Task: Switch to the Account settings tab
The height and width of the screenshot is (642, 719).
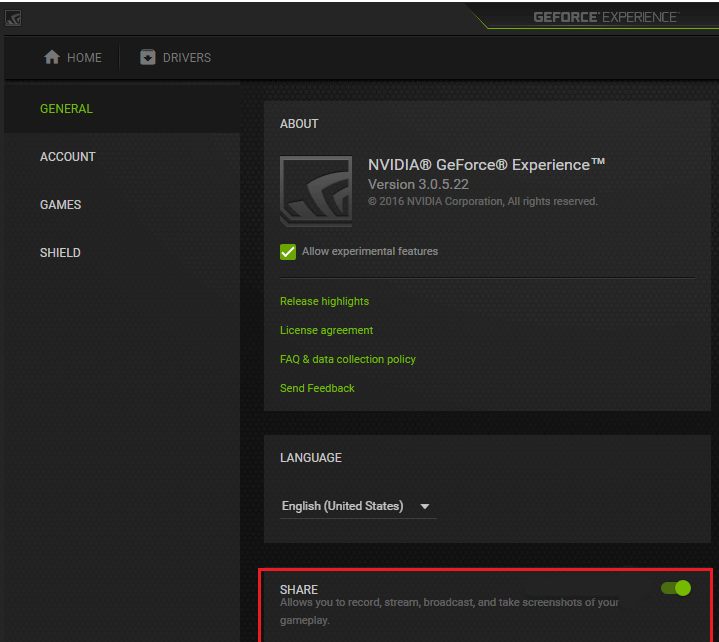Action: [x=68, y=157]
